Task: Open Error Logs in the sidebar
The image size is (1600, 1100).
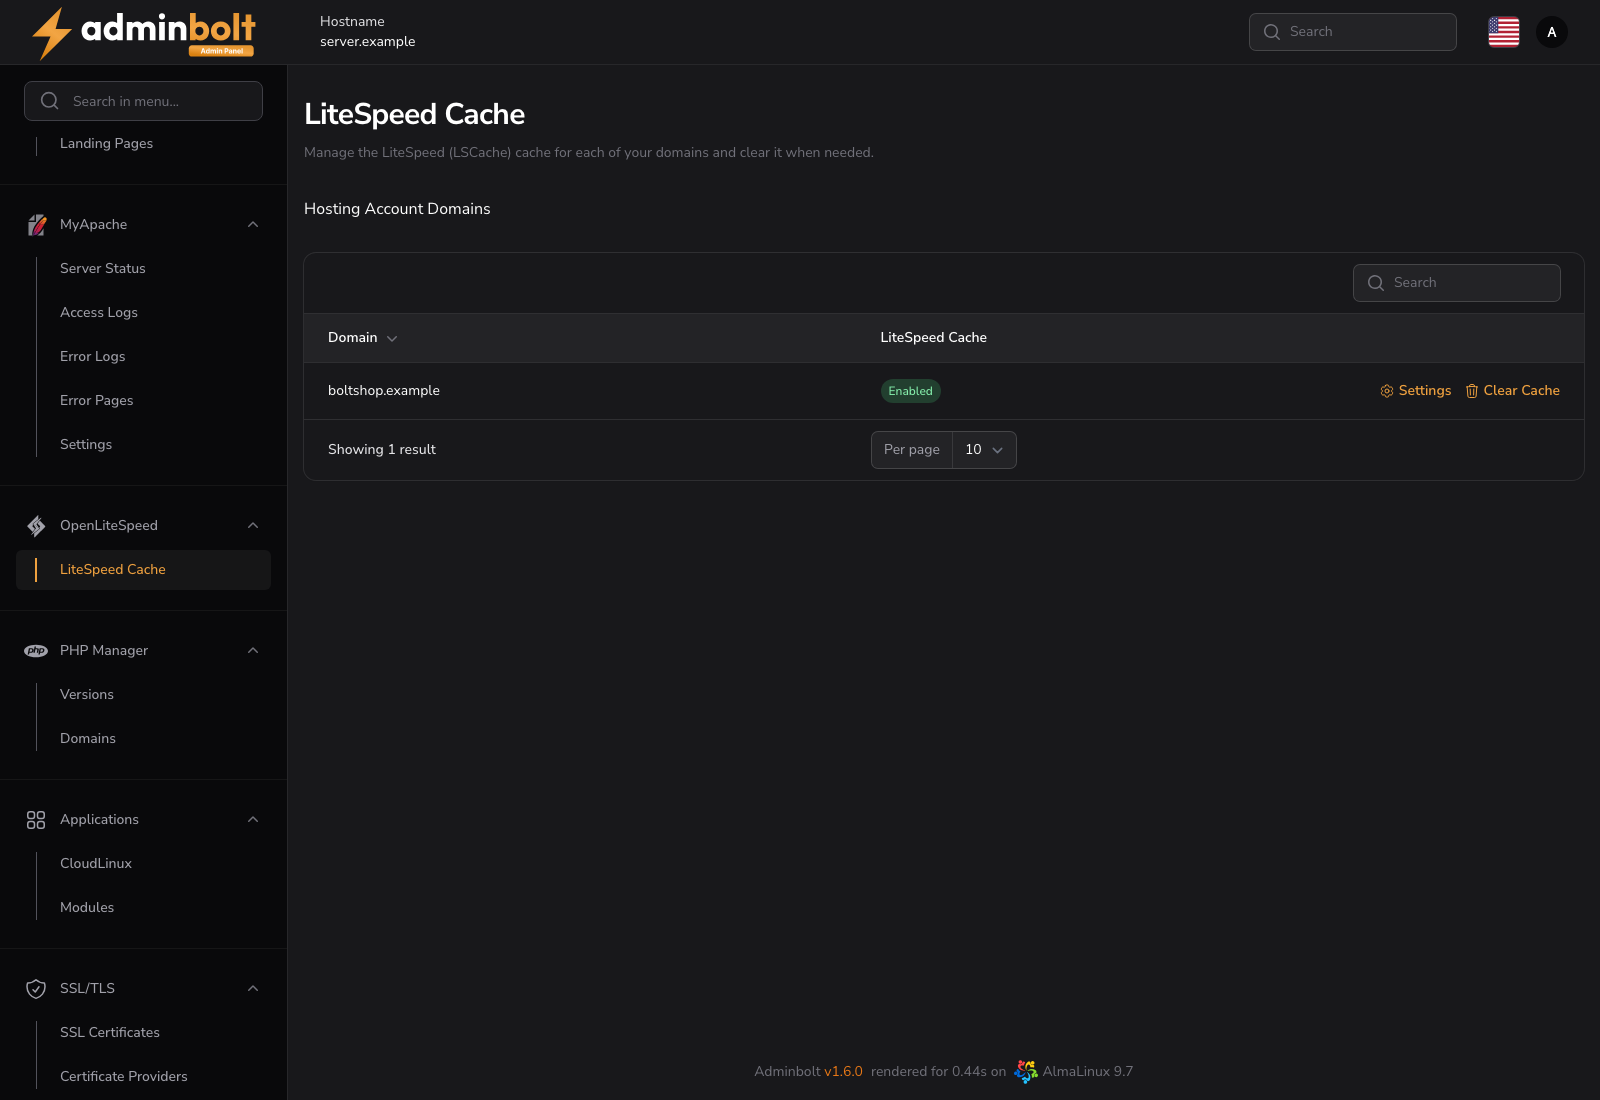Action: [92, 357]
